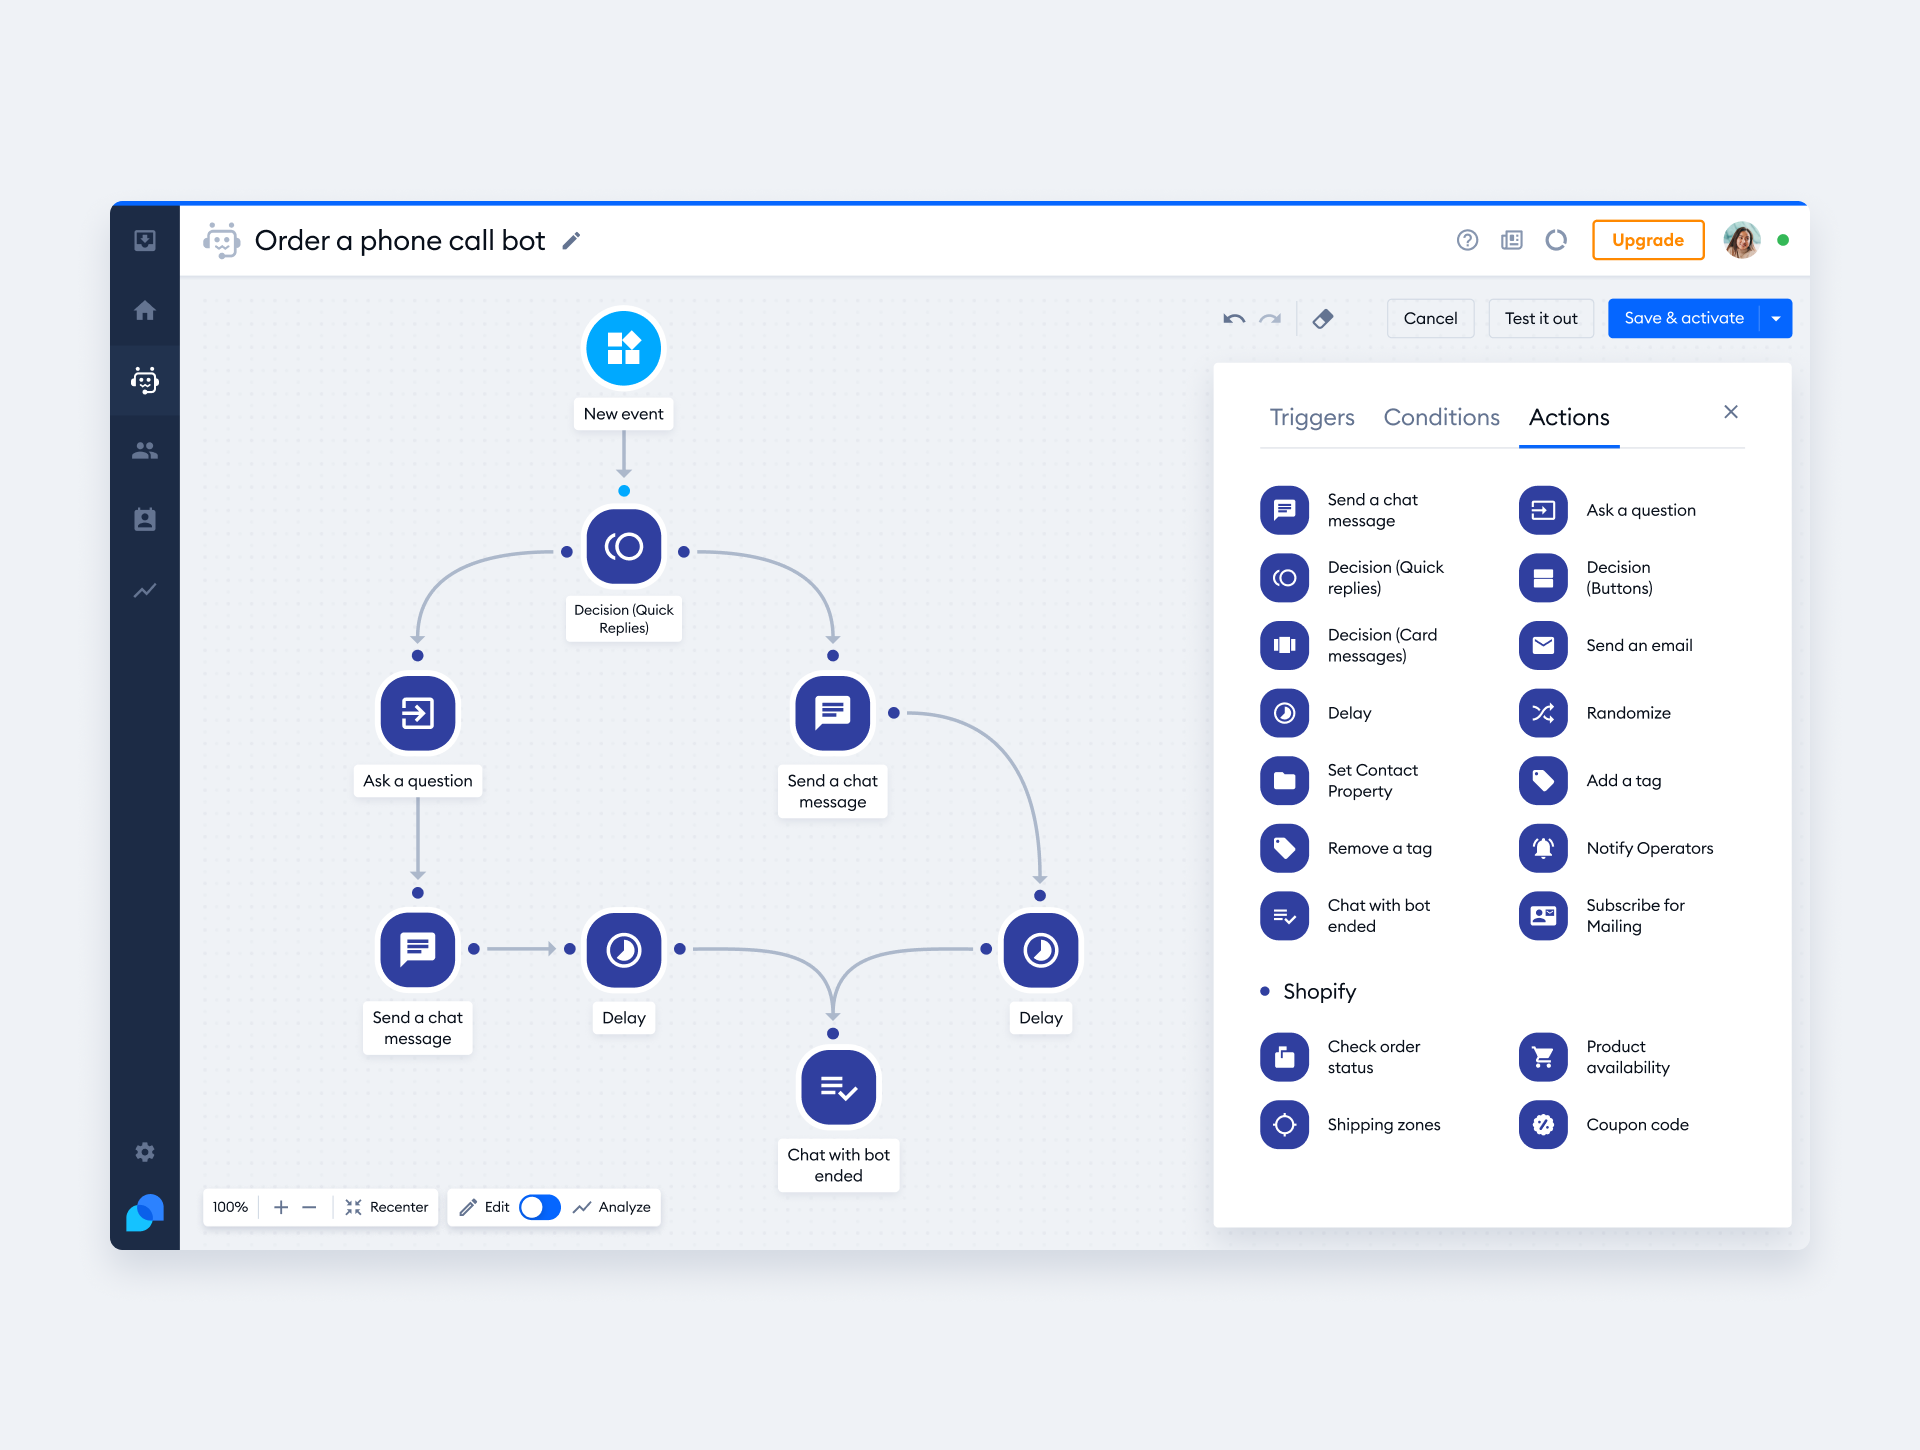Click the Shipping zones icon

(1284, 1125)
